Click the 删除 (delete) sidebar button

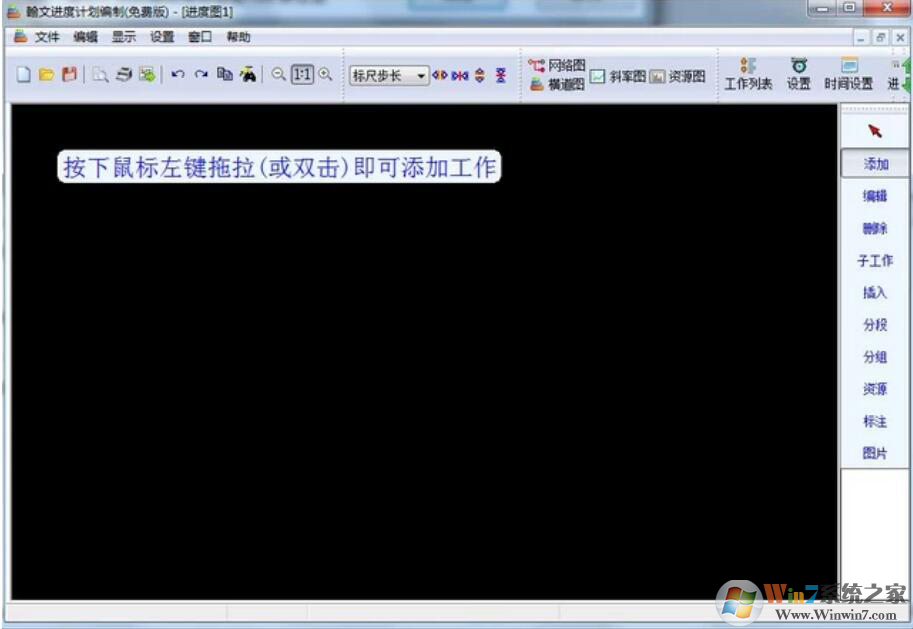tap(873, 228)
